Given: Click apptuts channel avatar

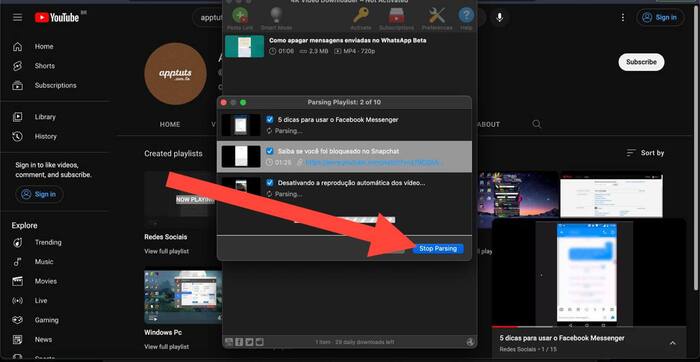Looking at the screenshot, I should (x=175, y=74).
